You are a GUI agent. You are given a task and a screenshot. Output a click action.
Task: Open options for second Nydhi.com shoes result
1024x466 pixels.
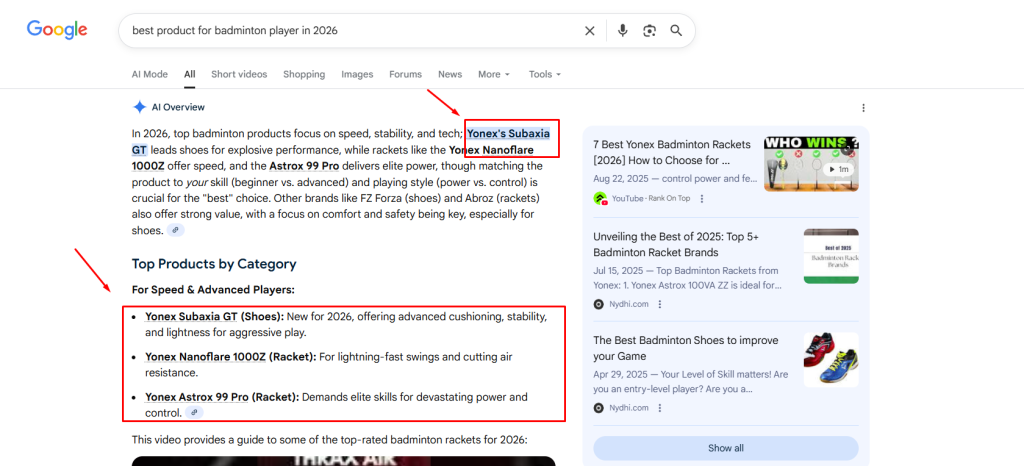click(x=660, y=408)
